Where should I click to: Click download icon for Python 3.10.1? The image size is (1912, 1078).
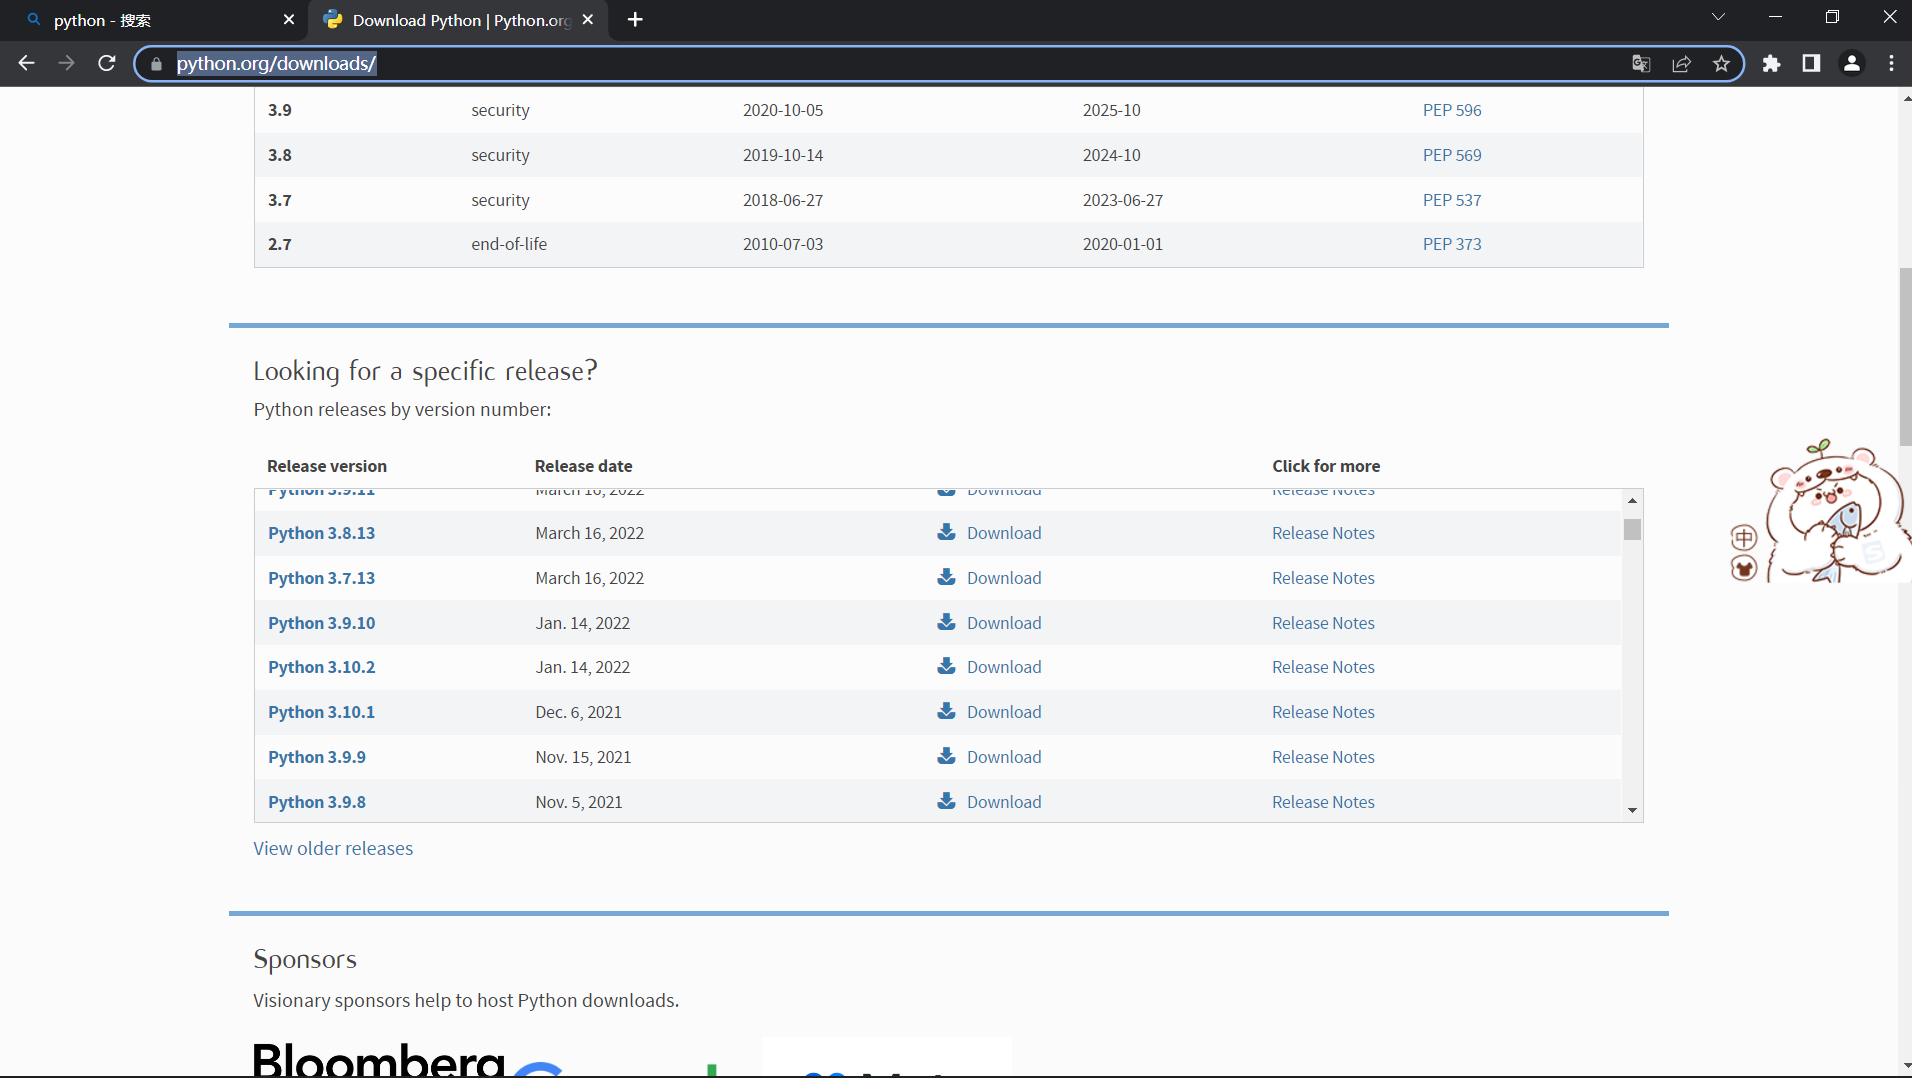pyautogui.click(x=946, y=711)
